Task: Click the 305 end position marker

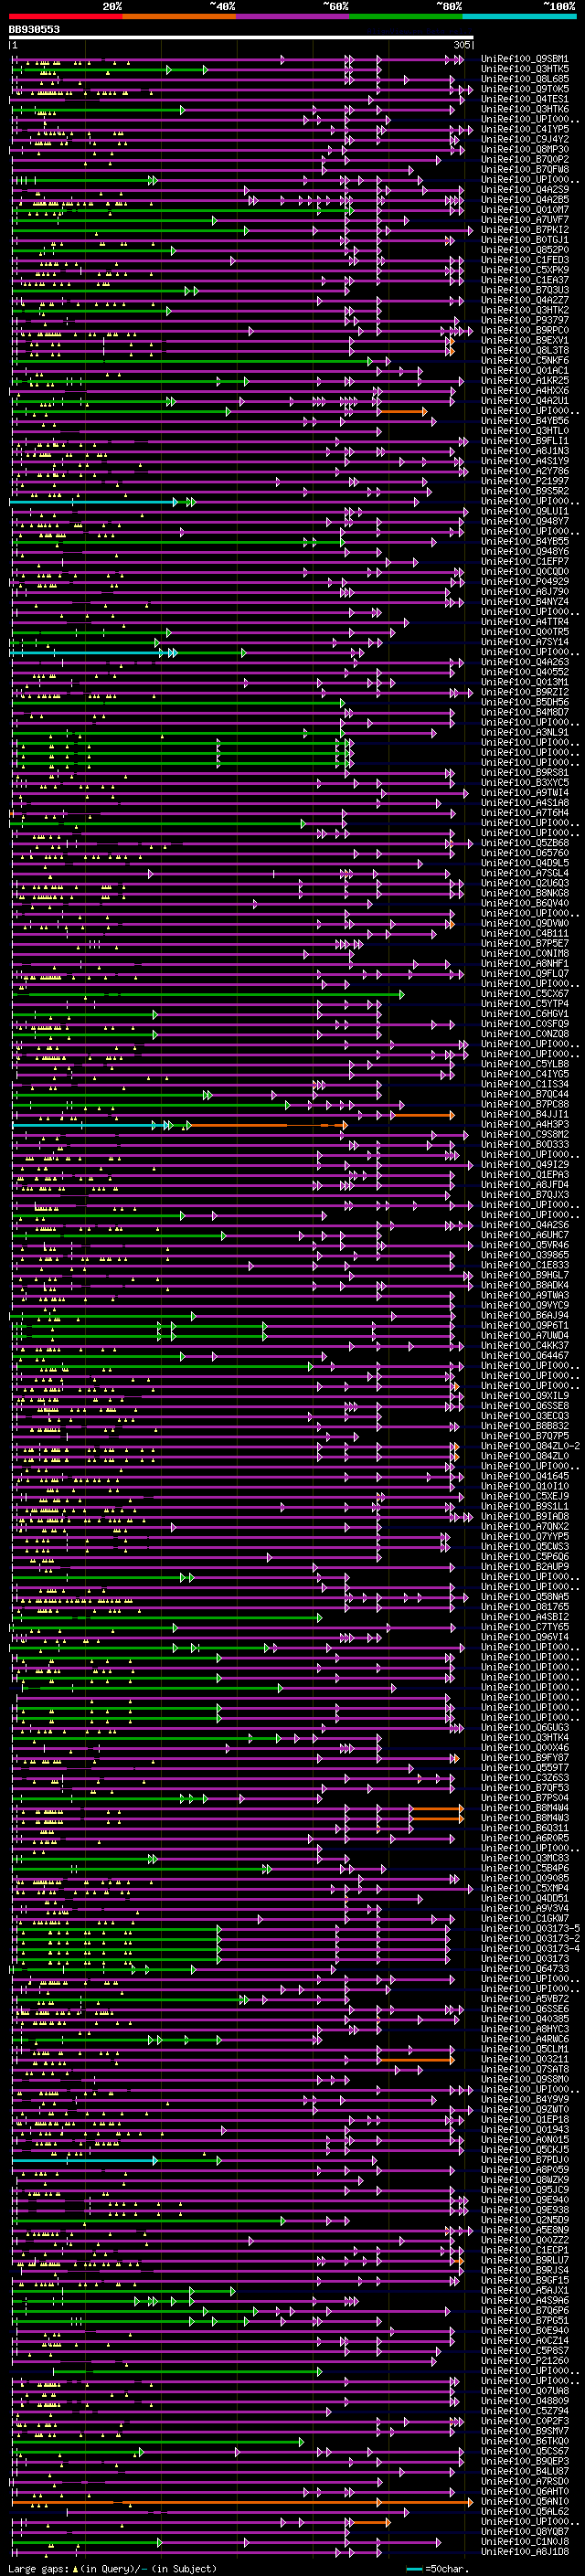Action: click(462, 45)
